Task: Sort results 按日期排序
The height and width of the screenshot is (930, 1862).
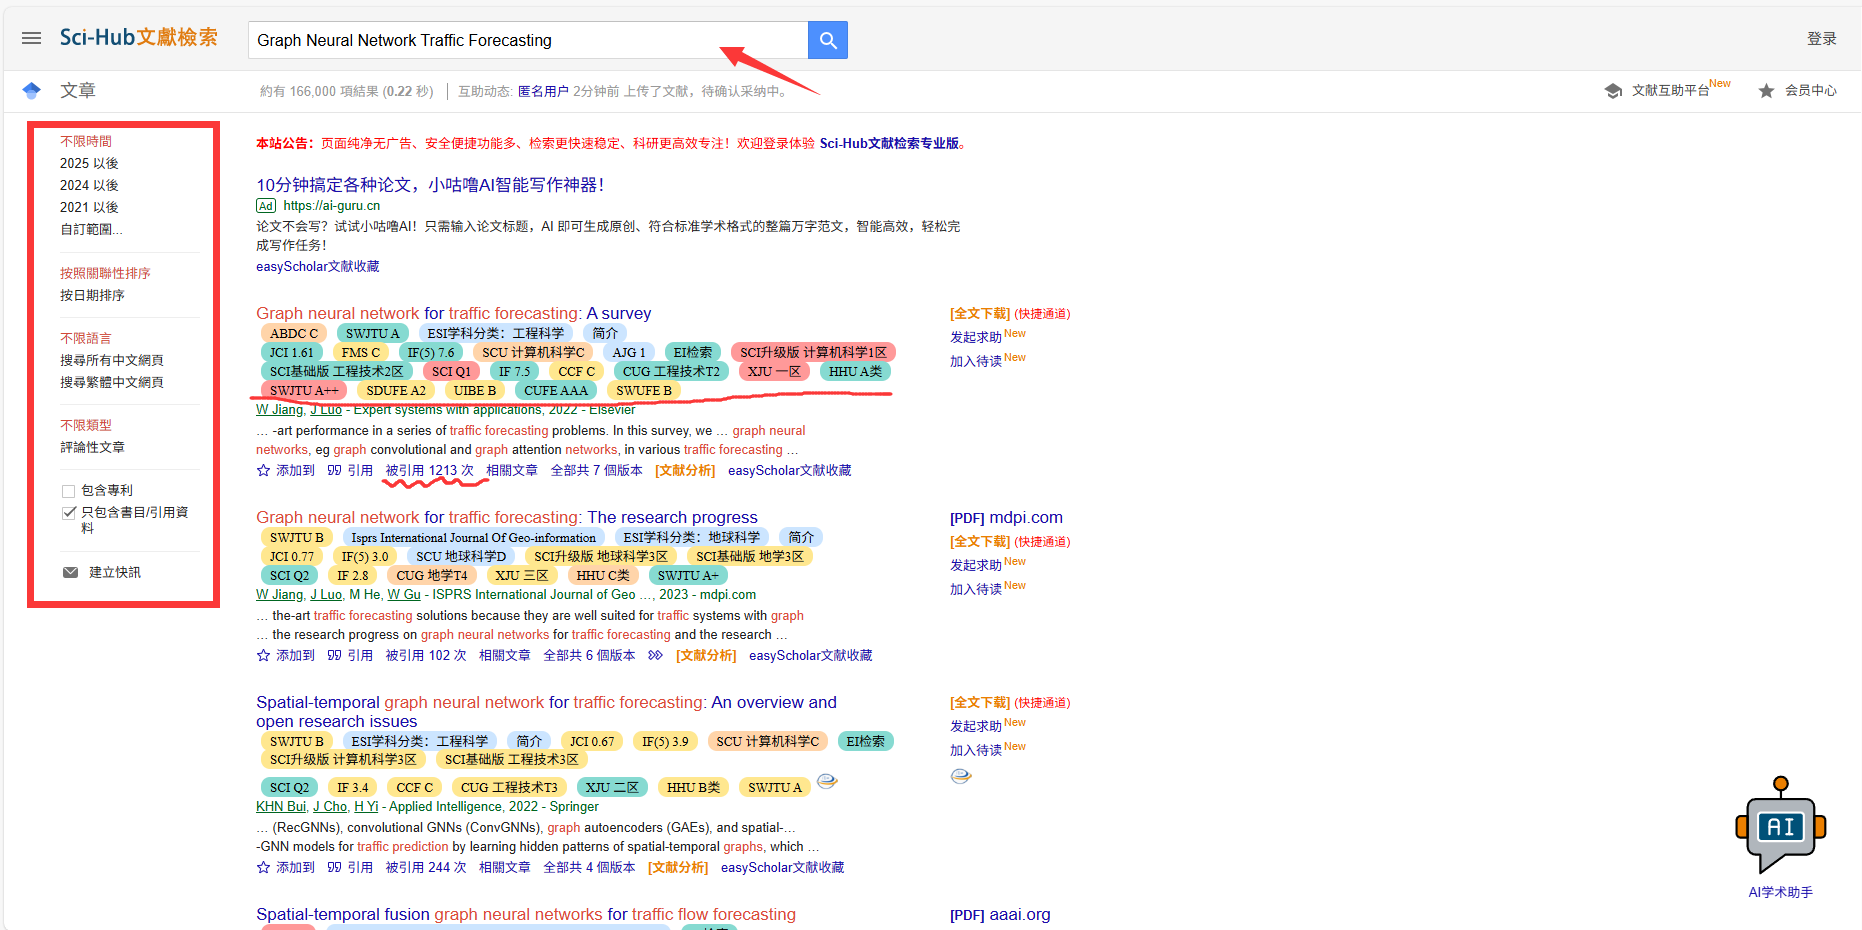Action: [92, 295]
